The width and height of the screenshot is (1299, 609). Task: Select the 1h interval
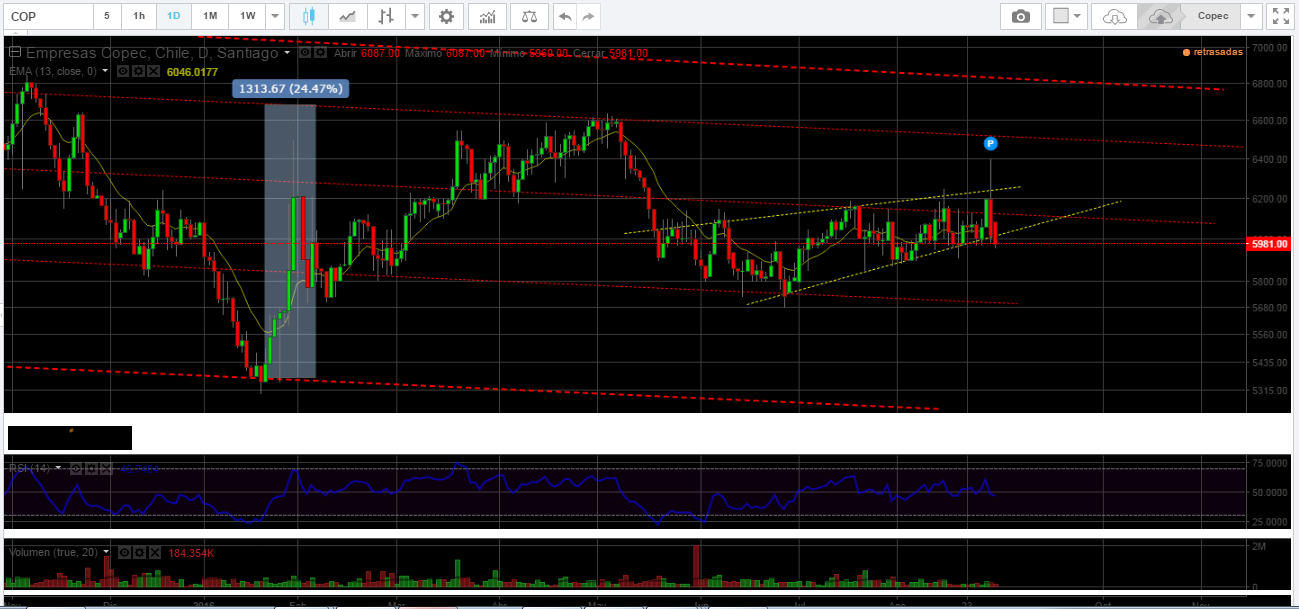[x=139, y=16]
